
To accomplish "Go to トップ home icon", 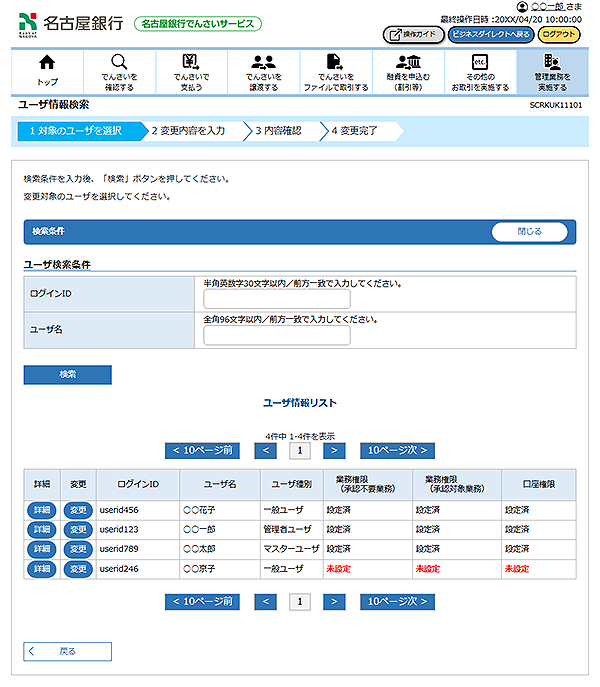I will 47,71.
